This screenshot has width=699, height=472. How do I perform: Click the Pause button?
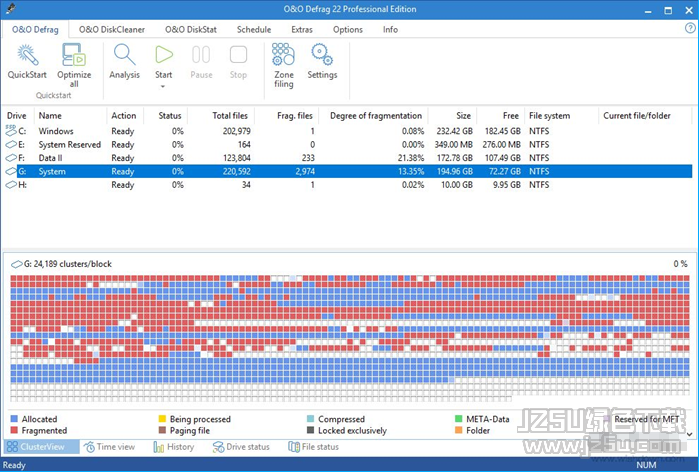click(201, 62)
